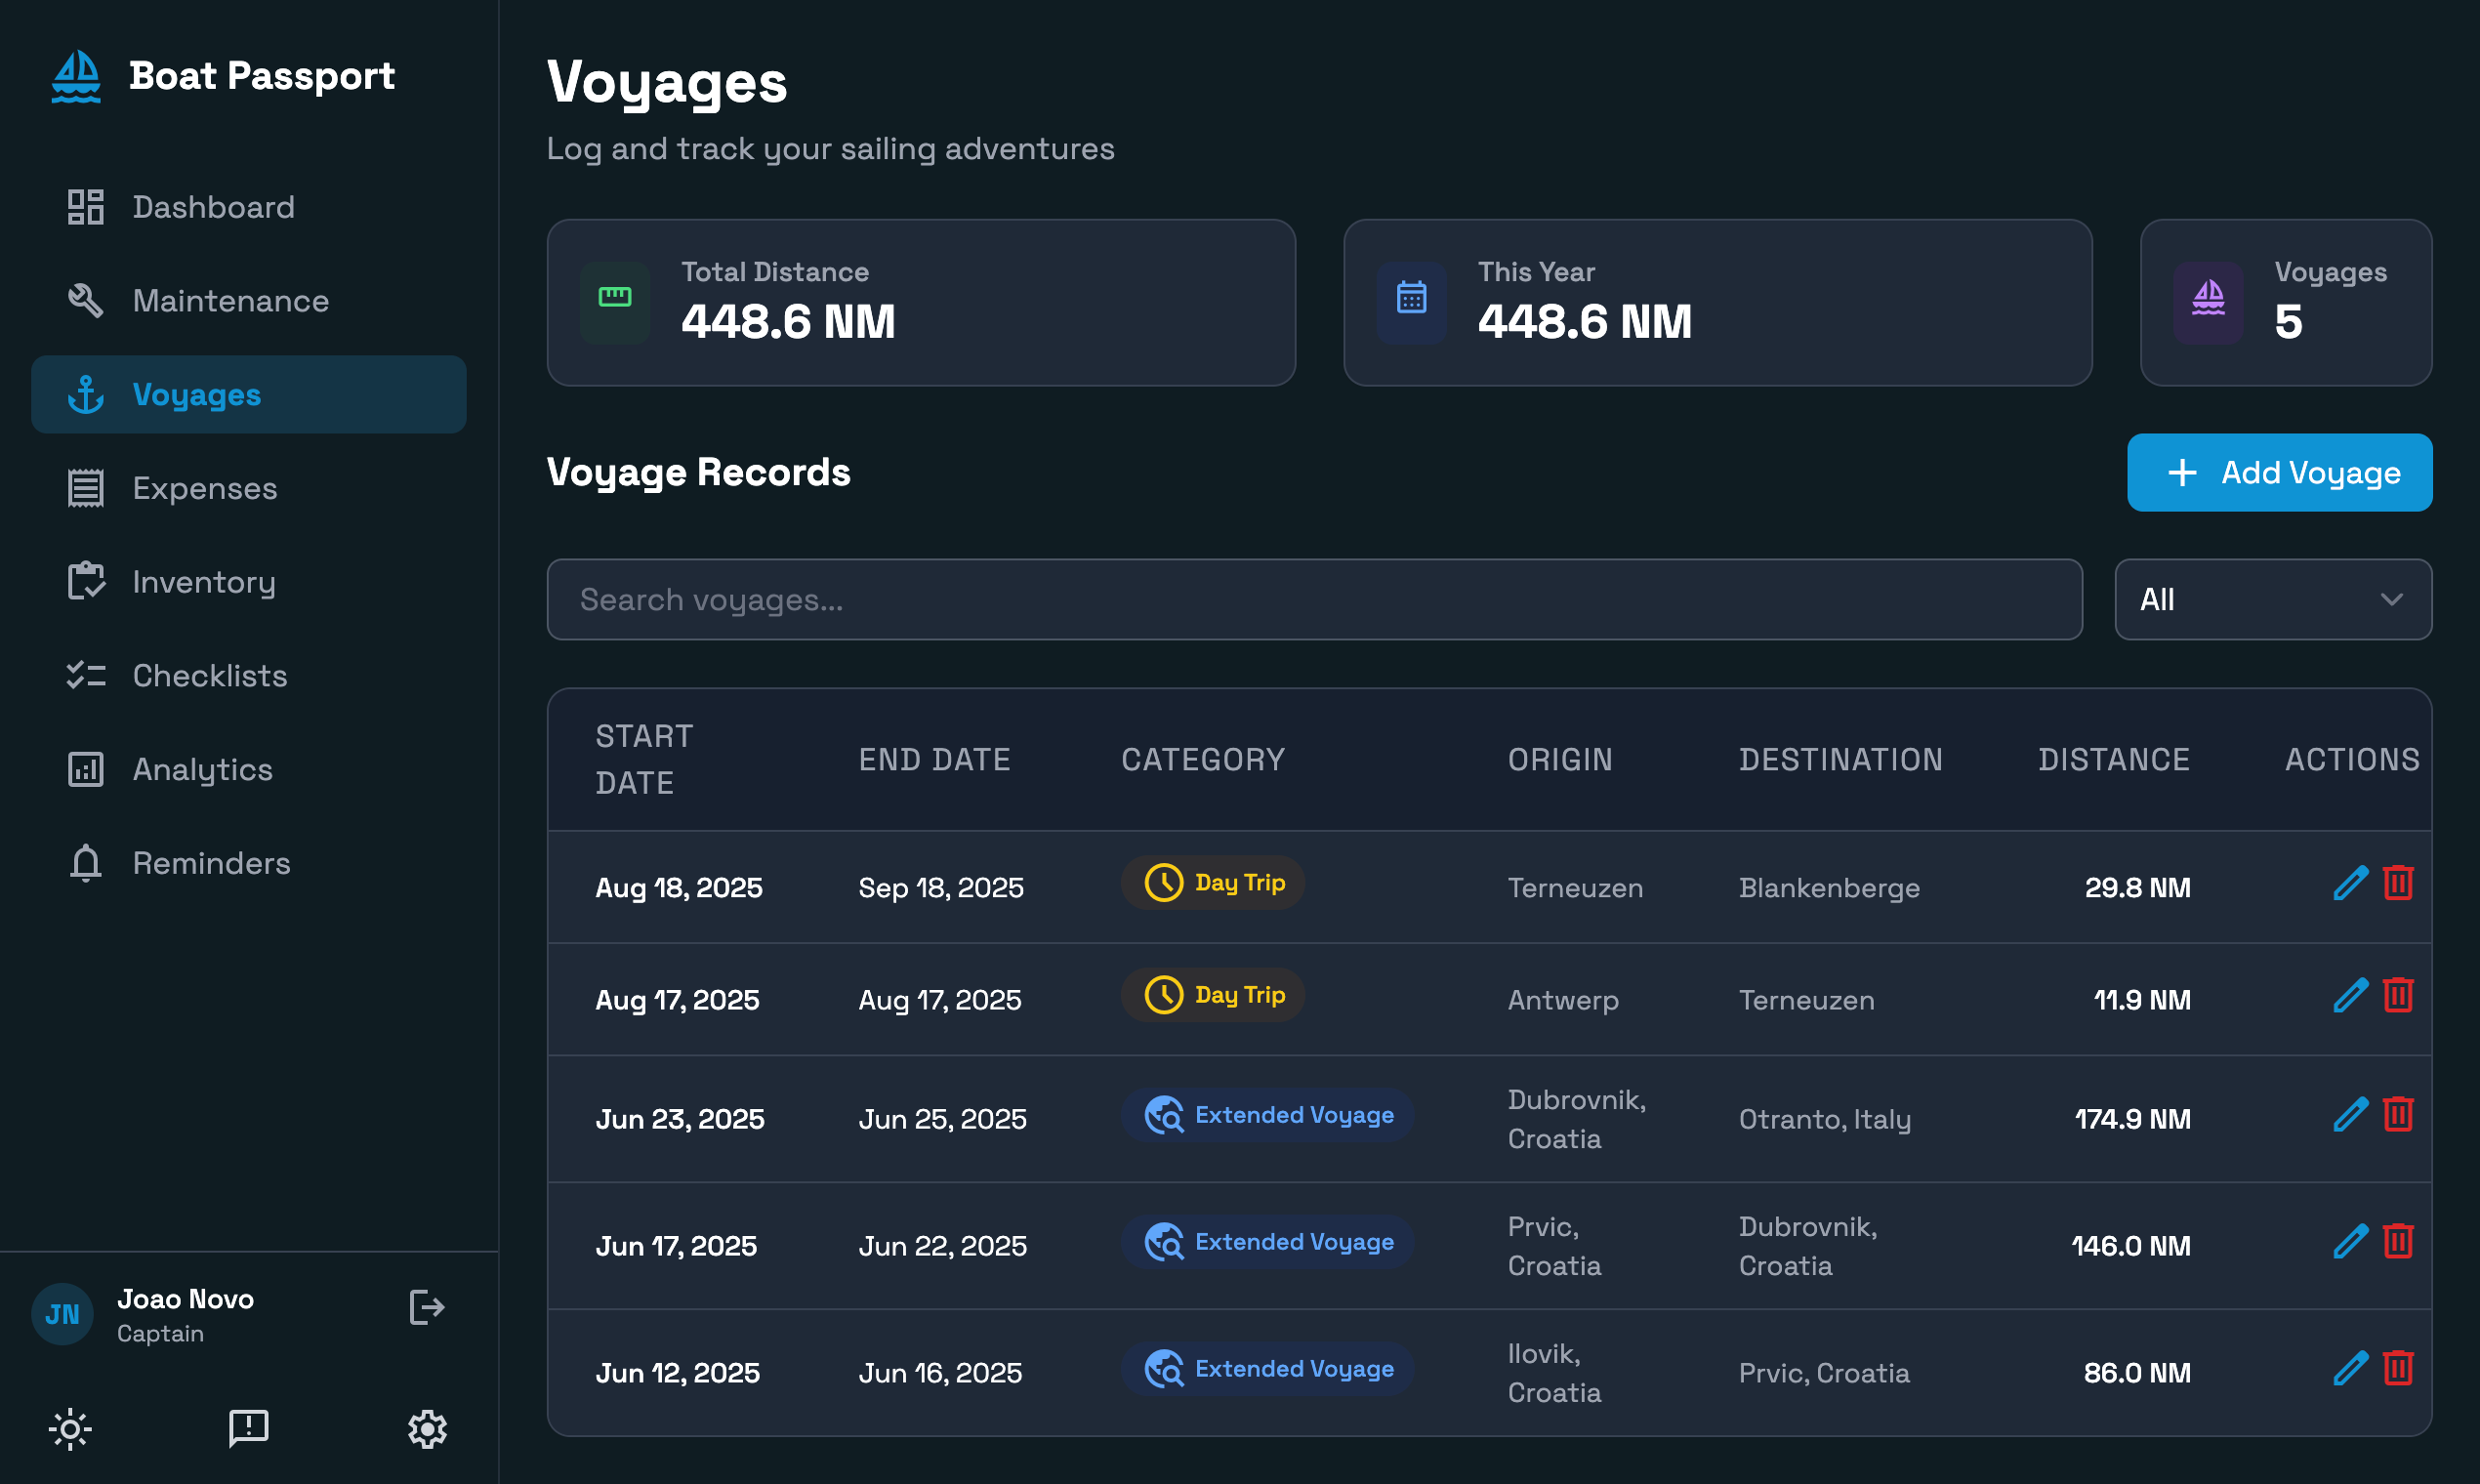Open the Inventory section

coord(204,582)
